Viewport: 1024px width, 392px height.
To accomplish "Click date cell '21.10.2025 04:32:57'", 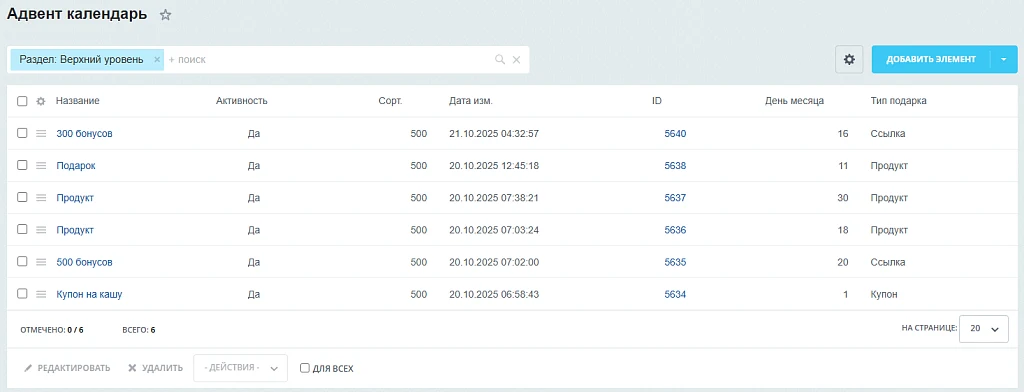I will tap(494, 133).
